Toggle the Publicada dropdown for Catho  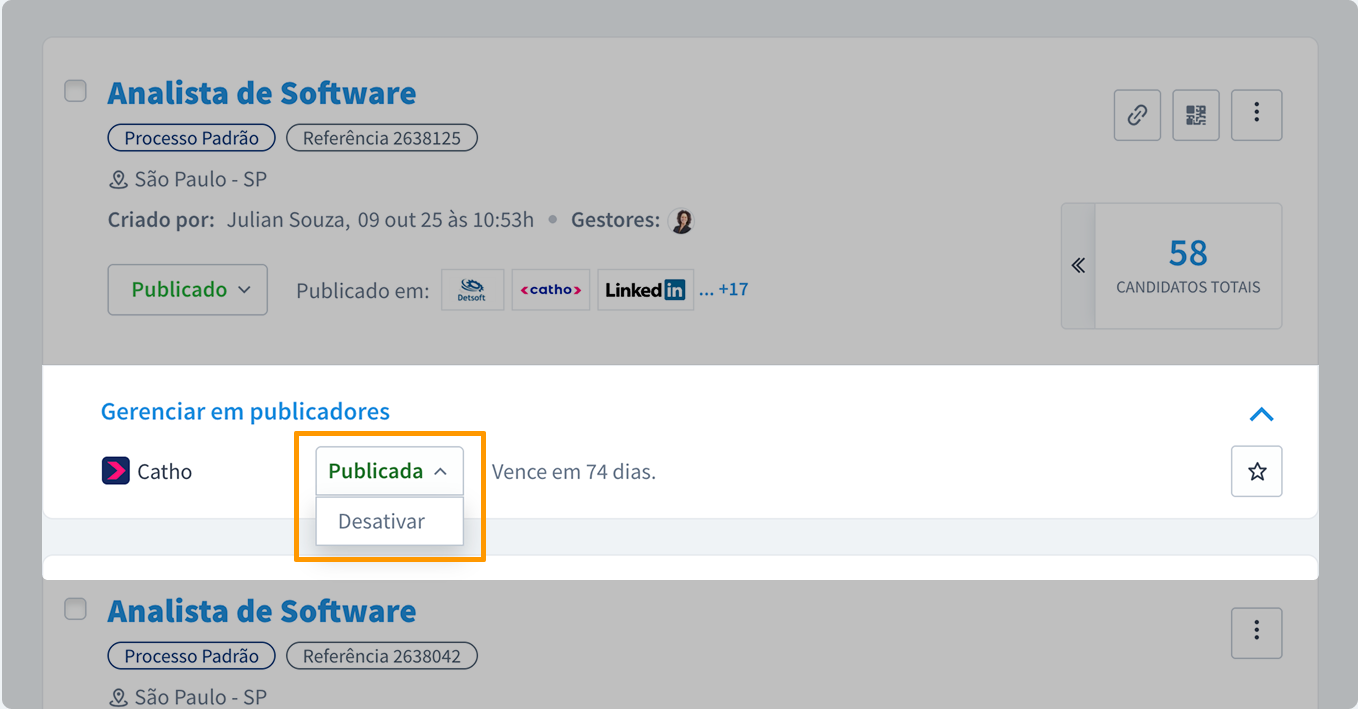click(x=389, y=471)
